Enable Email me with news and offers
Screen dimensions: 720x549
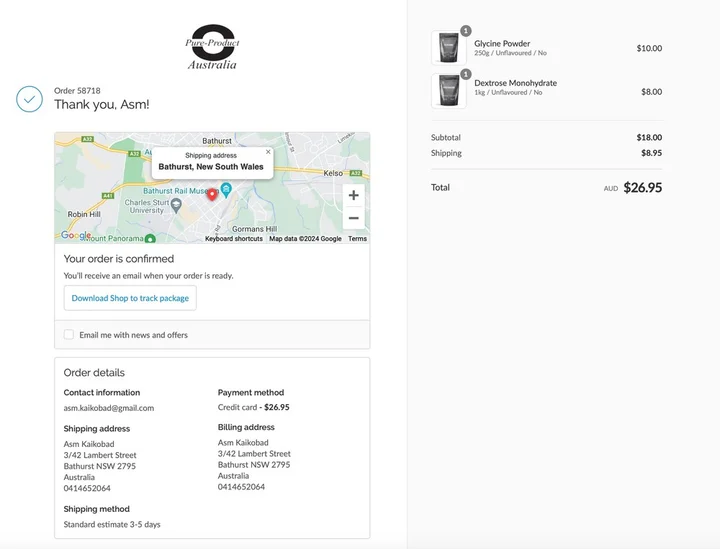coord(69,335)
